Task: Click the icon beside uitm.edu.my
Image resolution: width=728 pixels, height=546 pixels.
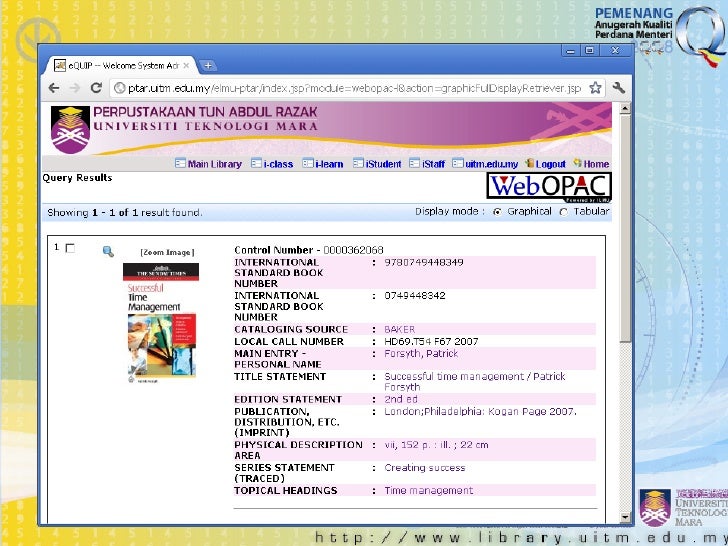Action: [x=458, y=163]
